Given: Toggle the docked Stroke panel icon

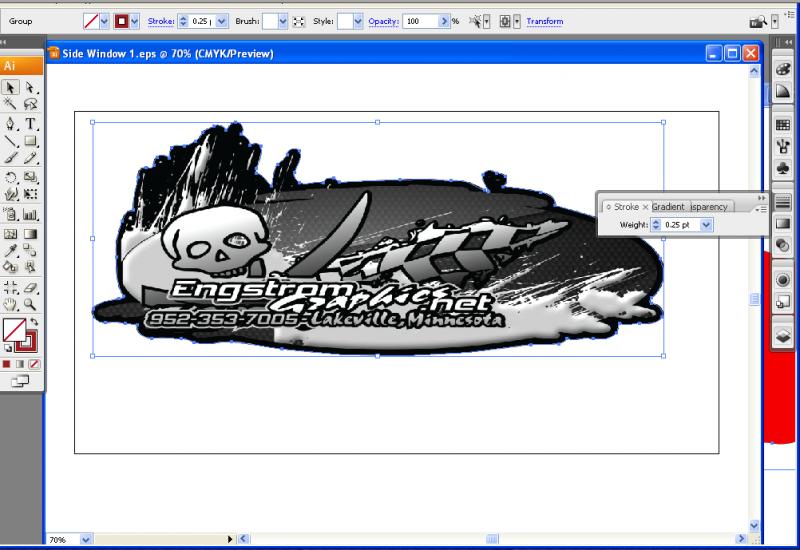Looking at the screenshot, I should coord(783,203).
